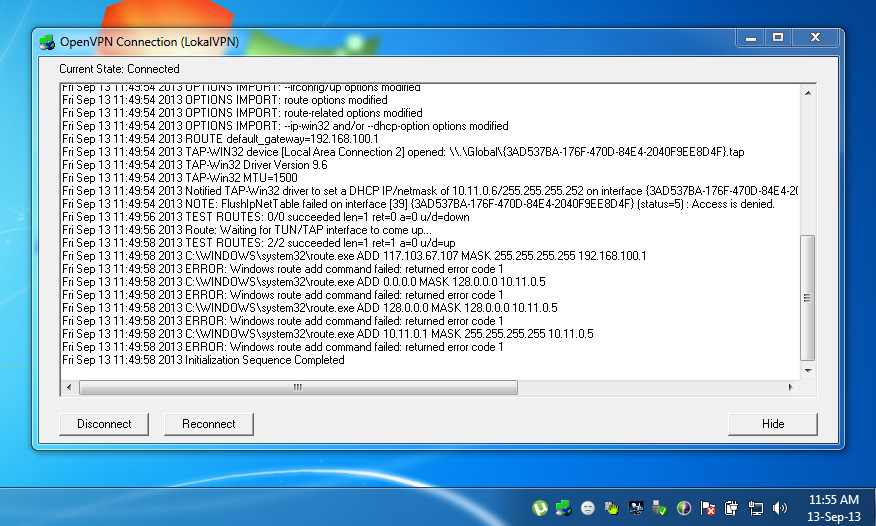876x526 pixels.
Task: Maximize the OpenVPN Connection window
Action: click(778, 38)
